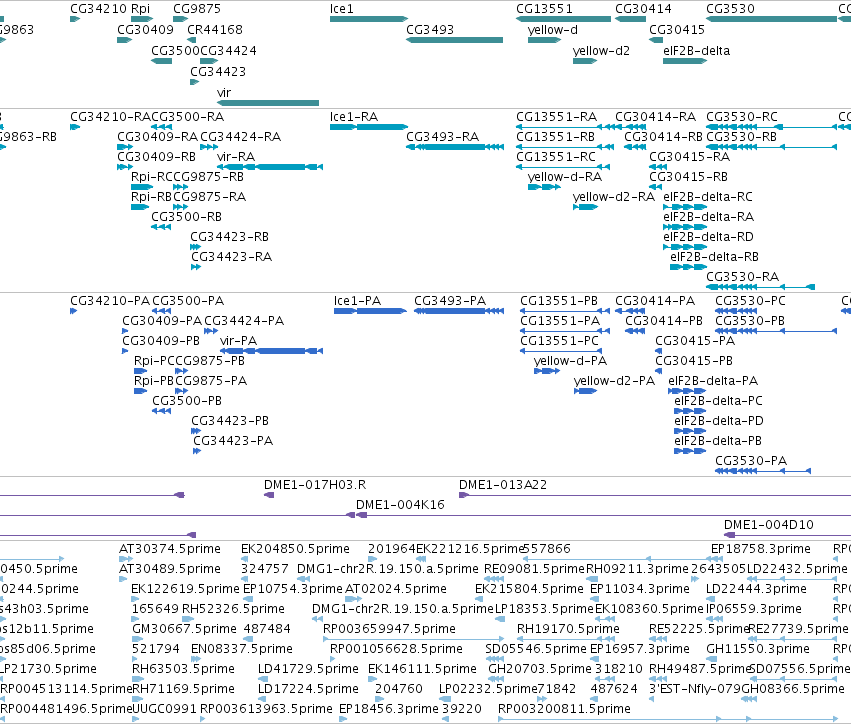
Task: Click the LD41729.5prime EST label
Action: tap(308, 669)
